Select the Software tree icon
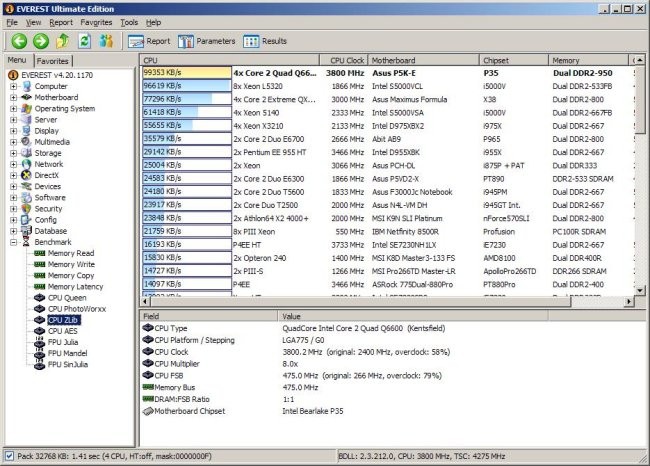Screen dimensions: 650x466 point(27,198)
